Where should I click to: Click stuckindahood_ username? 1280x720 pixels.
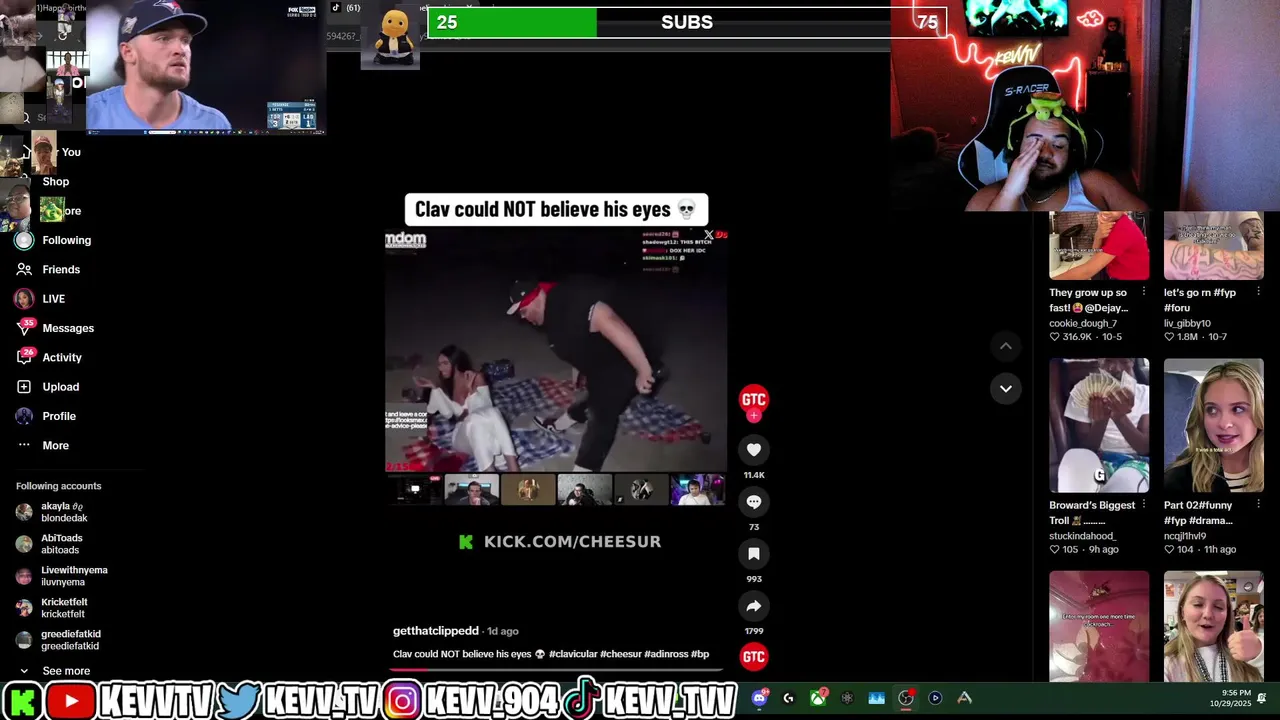click(1082, 536)
